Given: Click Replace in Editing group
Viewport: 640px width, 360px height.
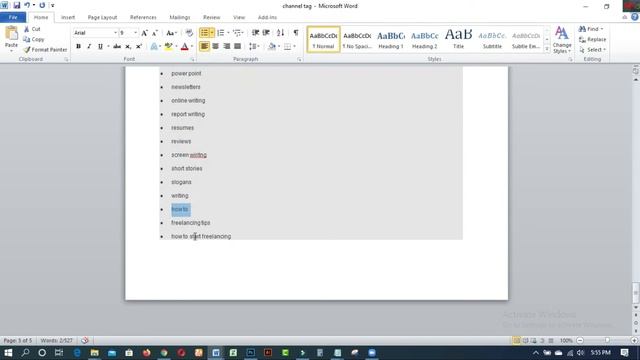Looking at the screenshot, I should pos(592,39).
